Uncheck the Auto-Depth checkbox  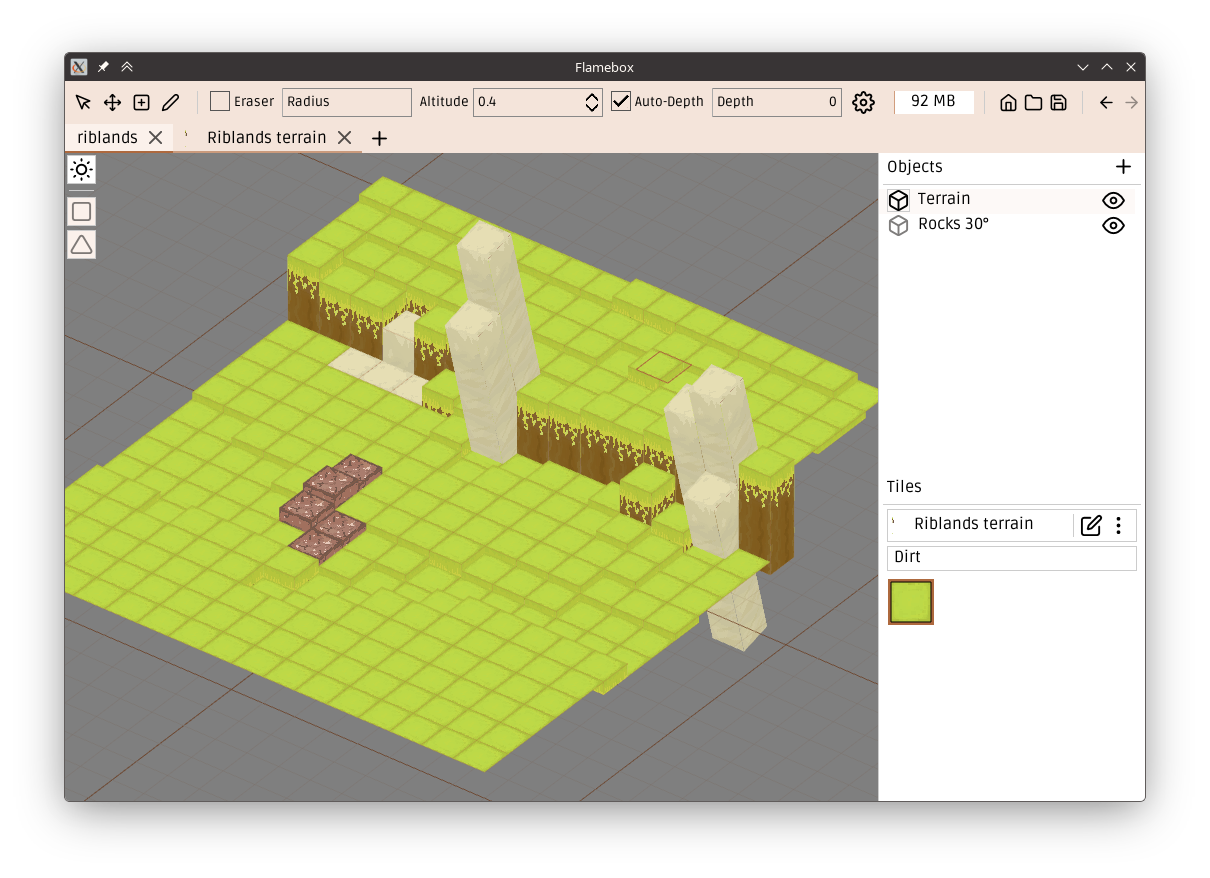[621, 102]
